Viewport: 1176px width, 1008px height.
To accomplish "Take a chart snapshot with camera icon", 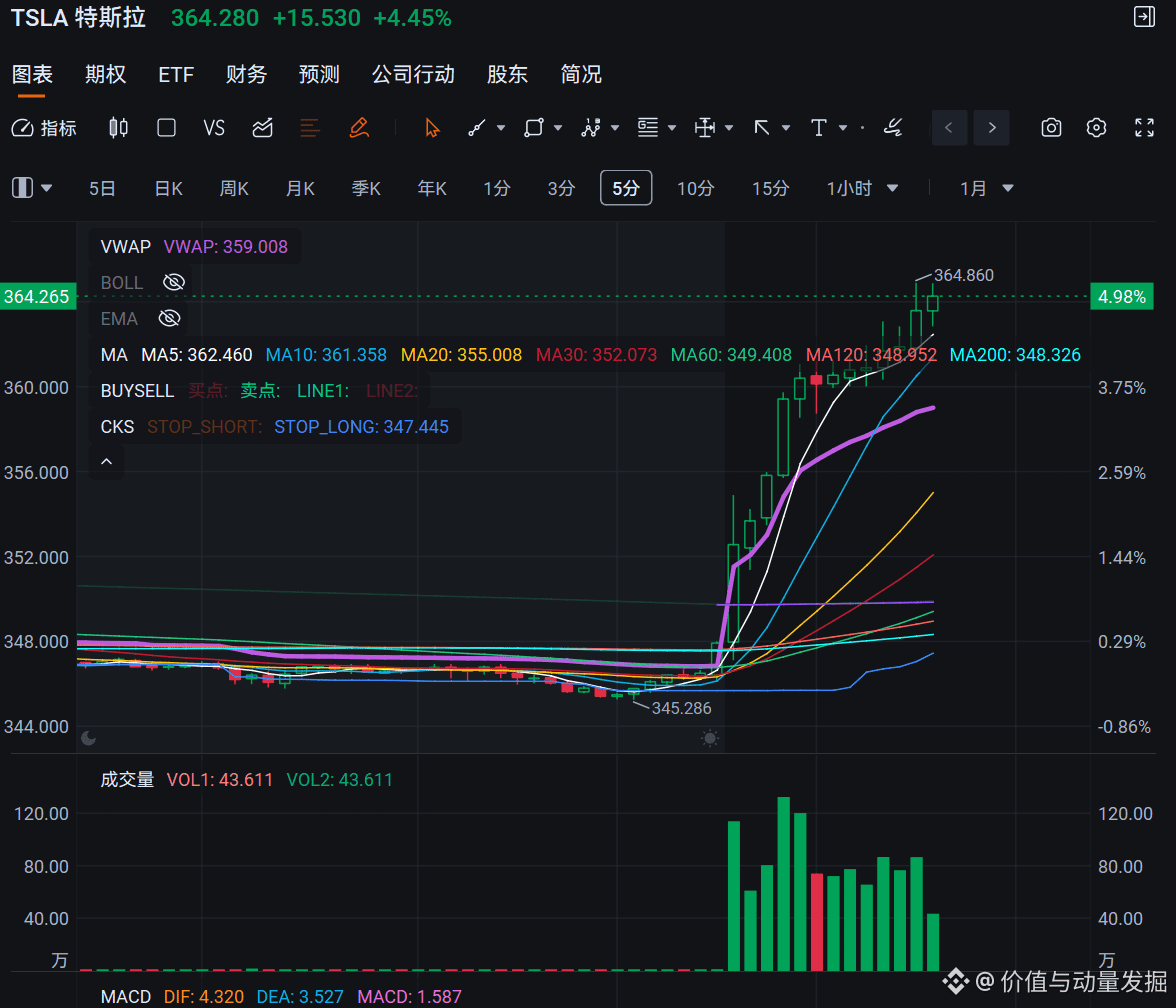I will coord(1052,128).
